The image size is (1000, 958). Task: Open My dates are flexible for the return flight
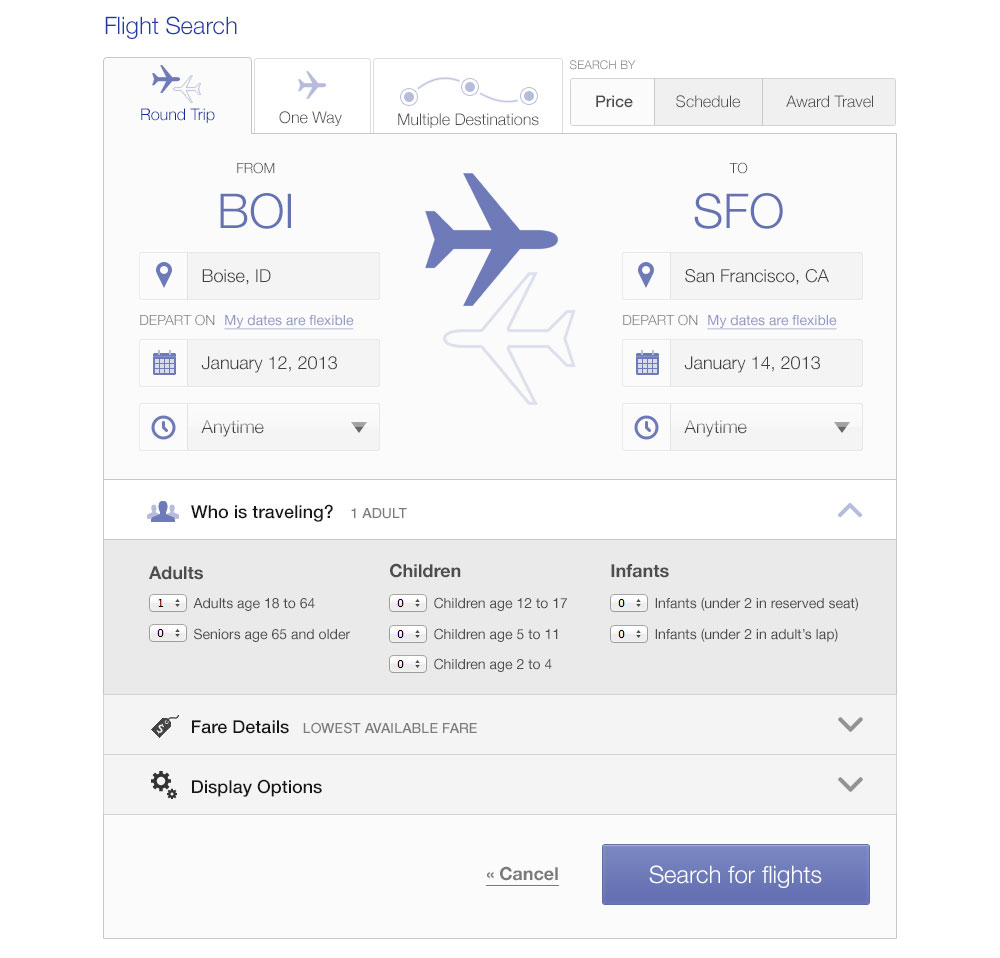coord(771,320)
